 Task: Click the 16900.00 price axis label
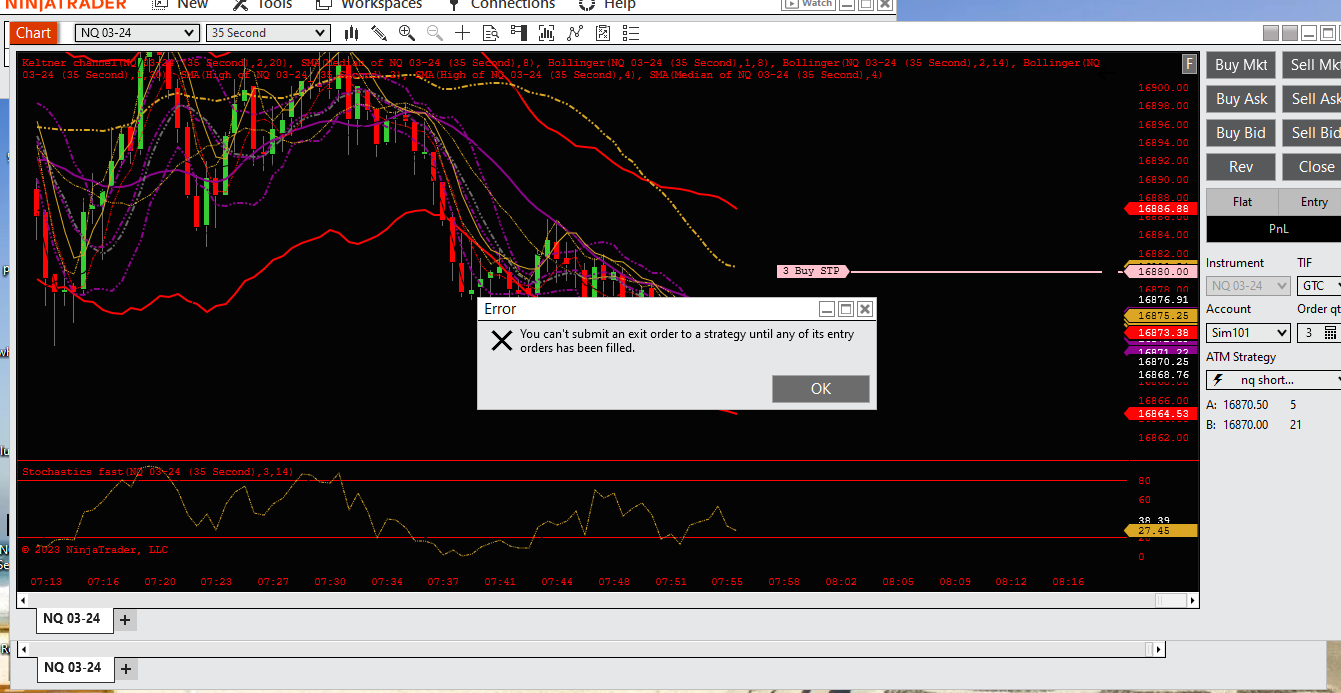tap(1163, 87)
